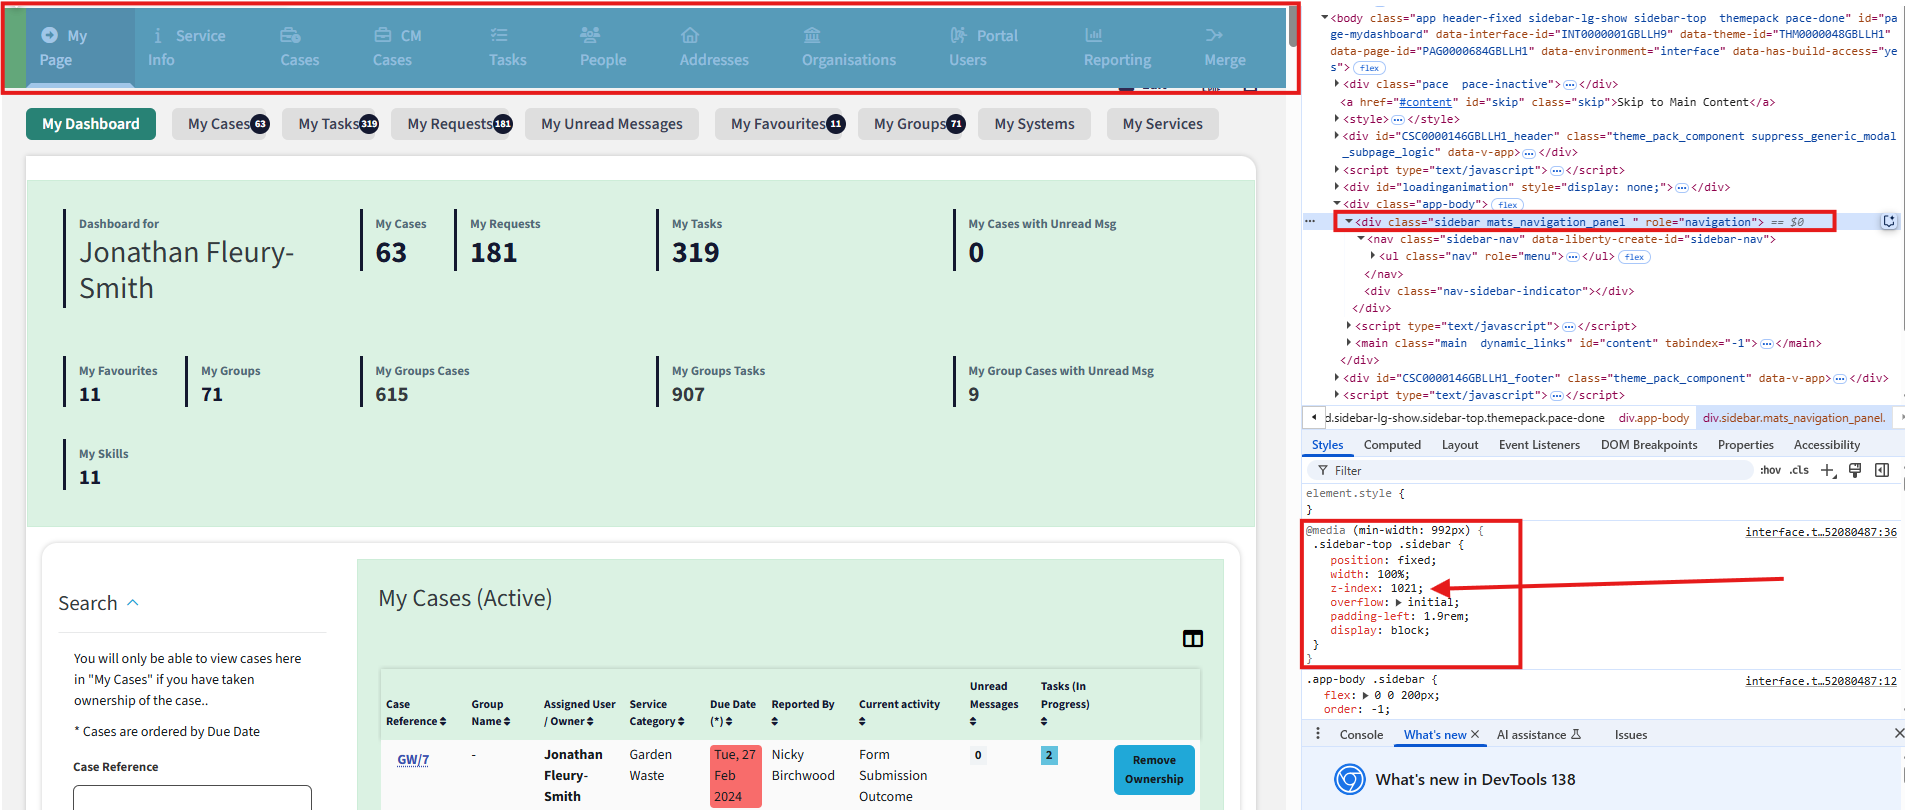Open Reporting navigation item
1905x810 pixels.
coord(1117,48)
